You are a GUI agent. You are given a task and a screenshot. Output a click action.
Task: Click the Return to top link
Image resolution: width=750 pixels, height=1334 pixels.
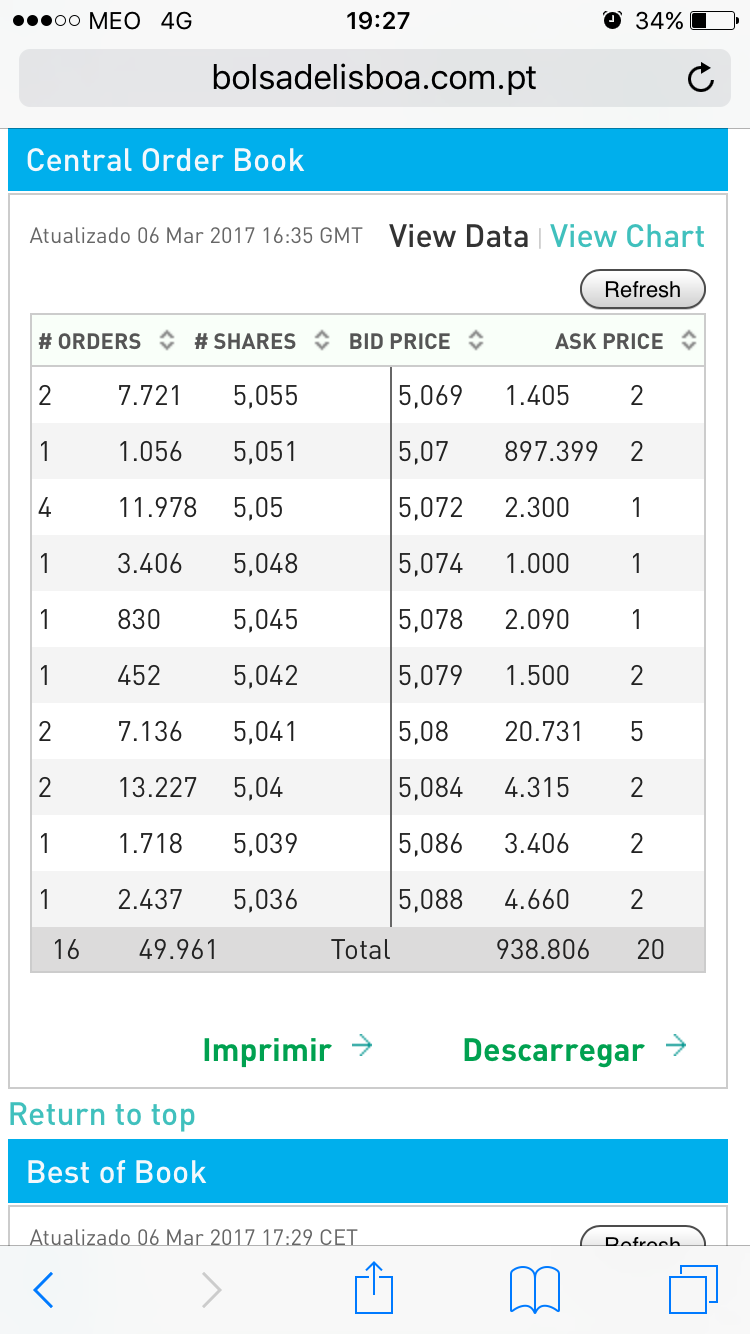pos(102,1114)
